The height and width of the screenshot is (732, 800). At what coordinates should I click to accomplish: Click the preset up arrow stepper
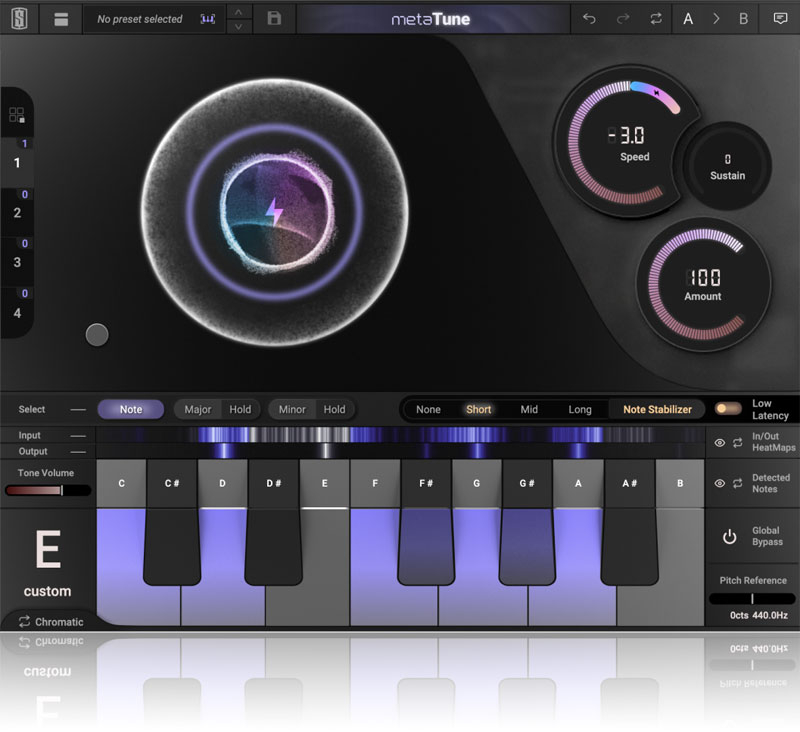[x=238, y=12]
